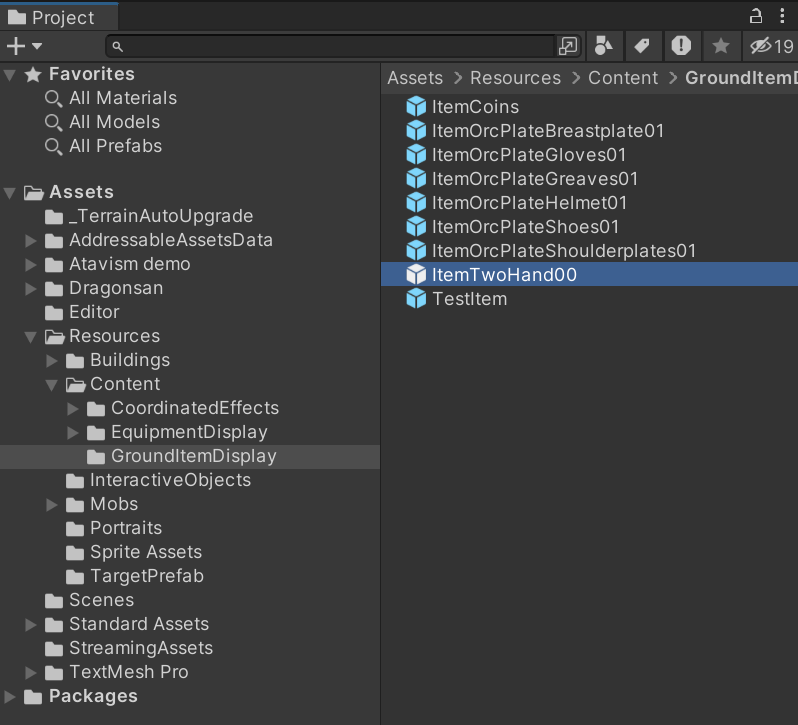
Task: Expand the Packages root arrow
Action: tap(10, 697)
